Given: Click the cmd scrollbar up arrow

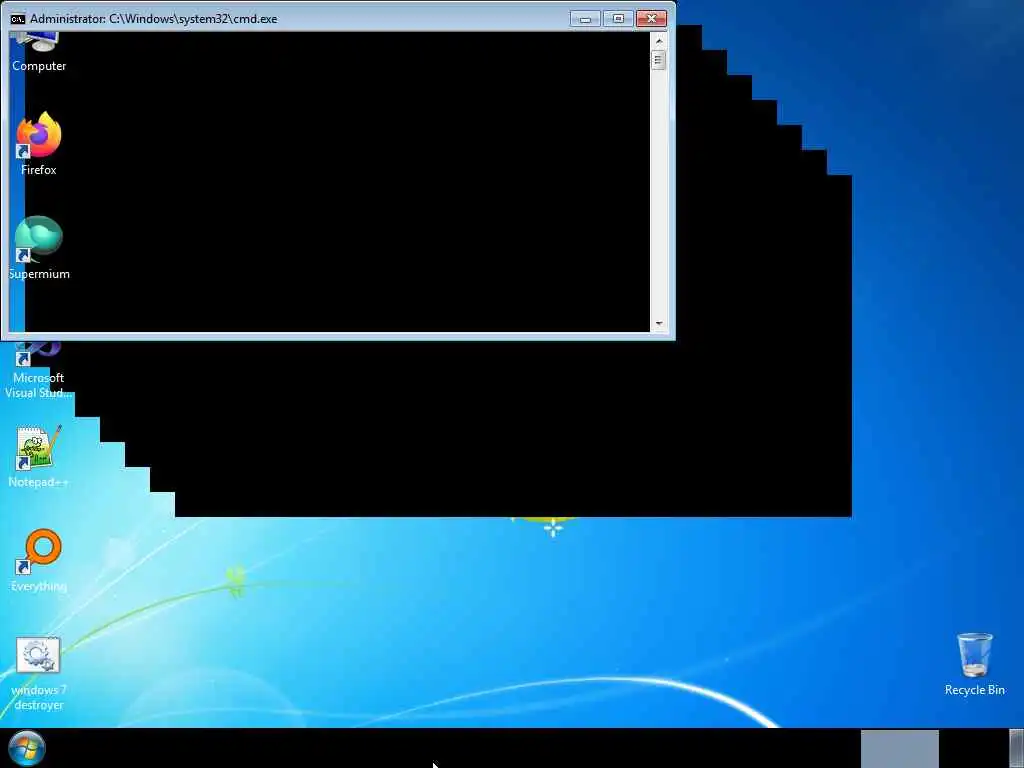Looking at the screenshot, I should (658, 41).
